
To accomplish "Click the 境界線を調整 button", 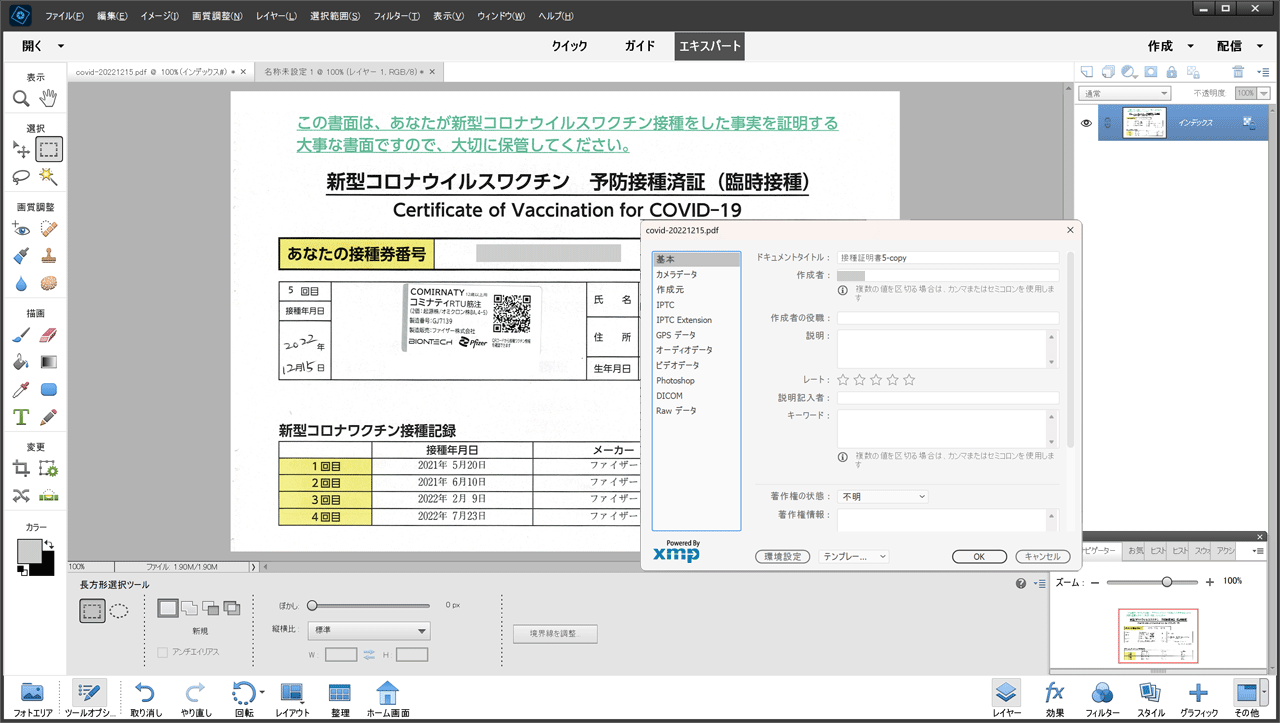I will 555,633.
